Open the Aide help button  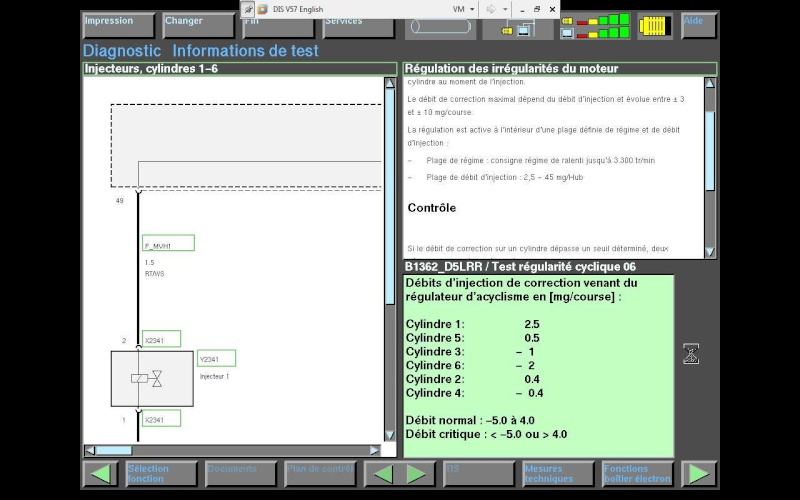click(x=699, y=25)
